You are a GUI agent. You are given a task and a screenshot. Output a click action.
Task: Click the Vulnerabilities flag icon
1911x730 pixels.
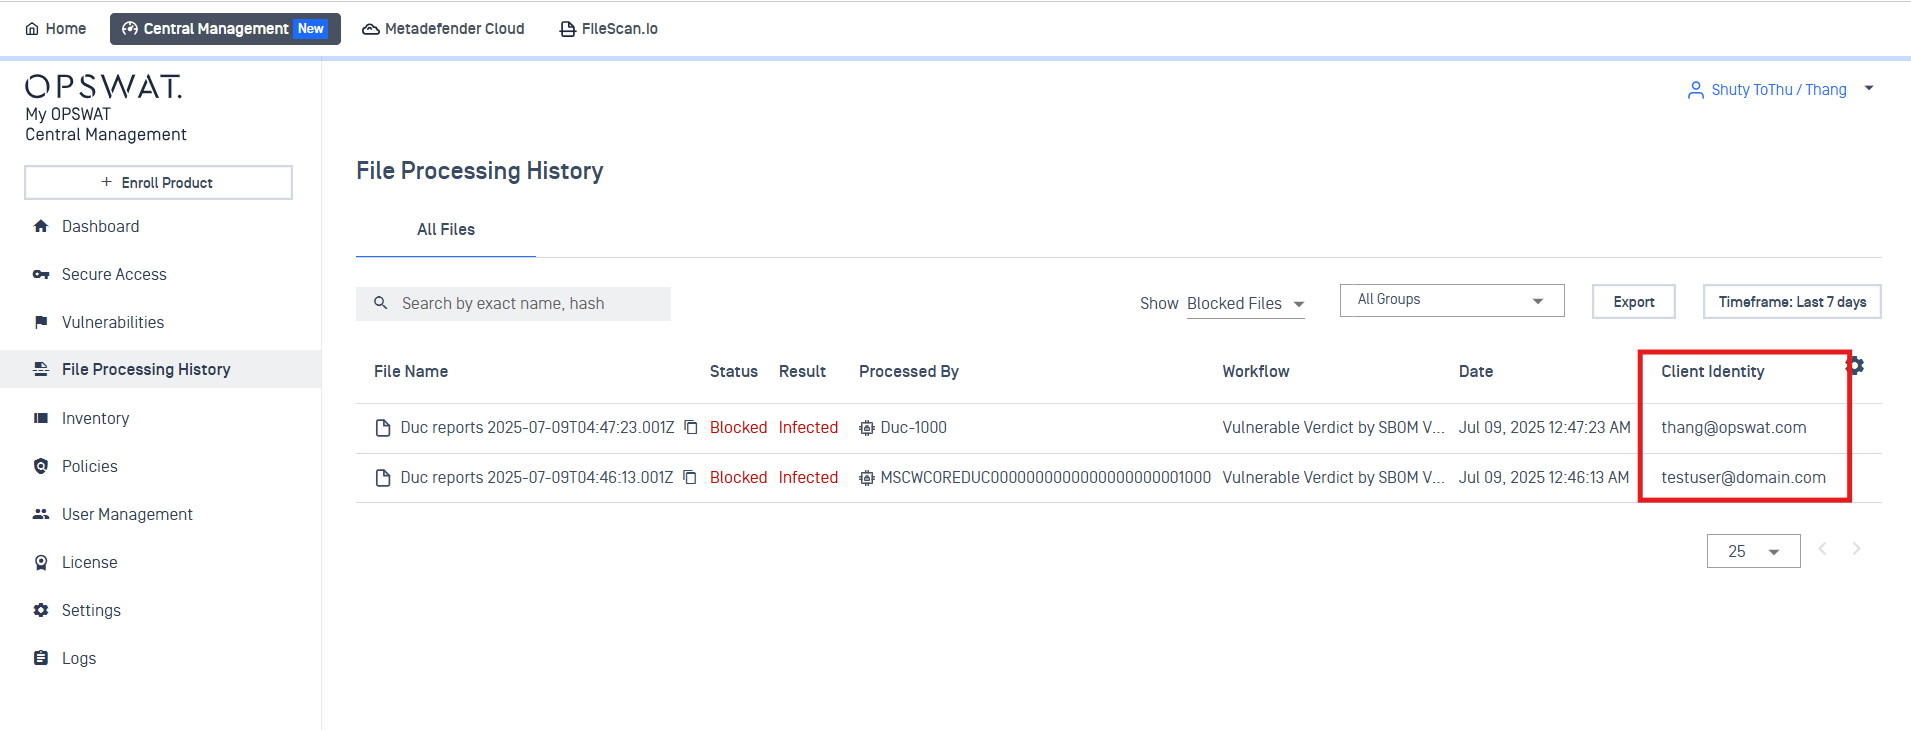point(41,322)
